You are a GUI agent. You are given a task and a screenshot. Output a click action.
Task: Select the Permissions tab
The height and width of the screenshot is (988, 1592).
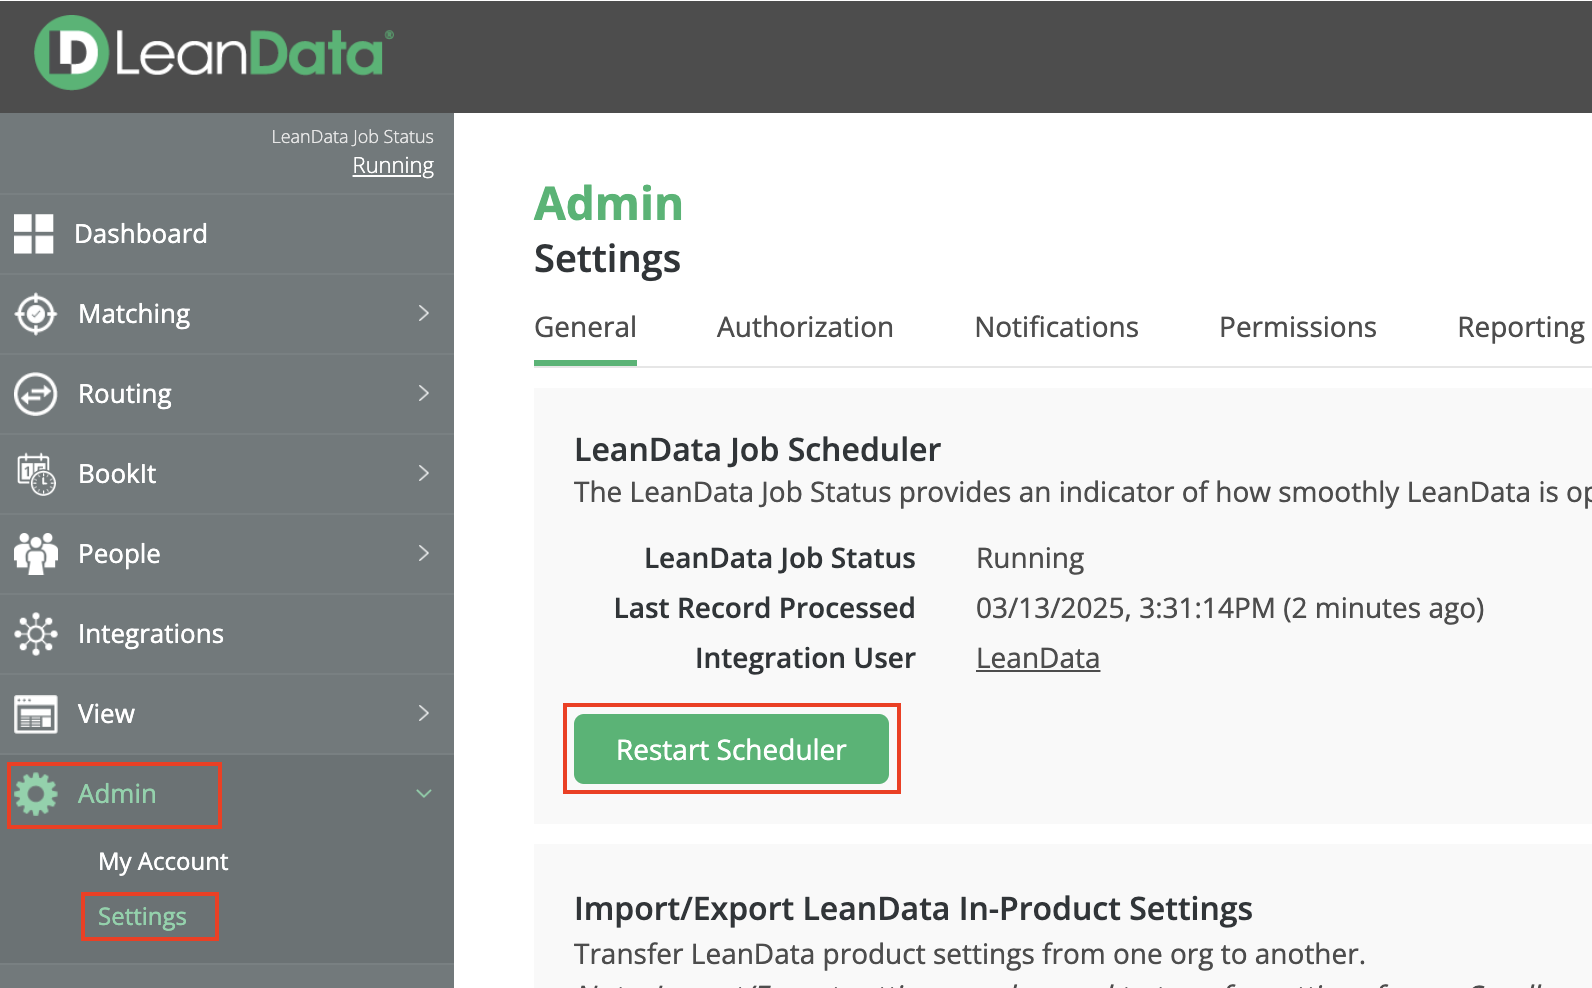click(x=1297, y=328)
